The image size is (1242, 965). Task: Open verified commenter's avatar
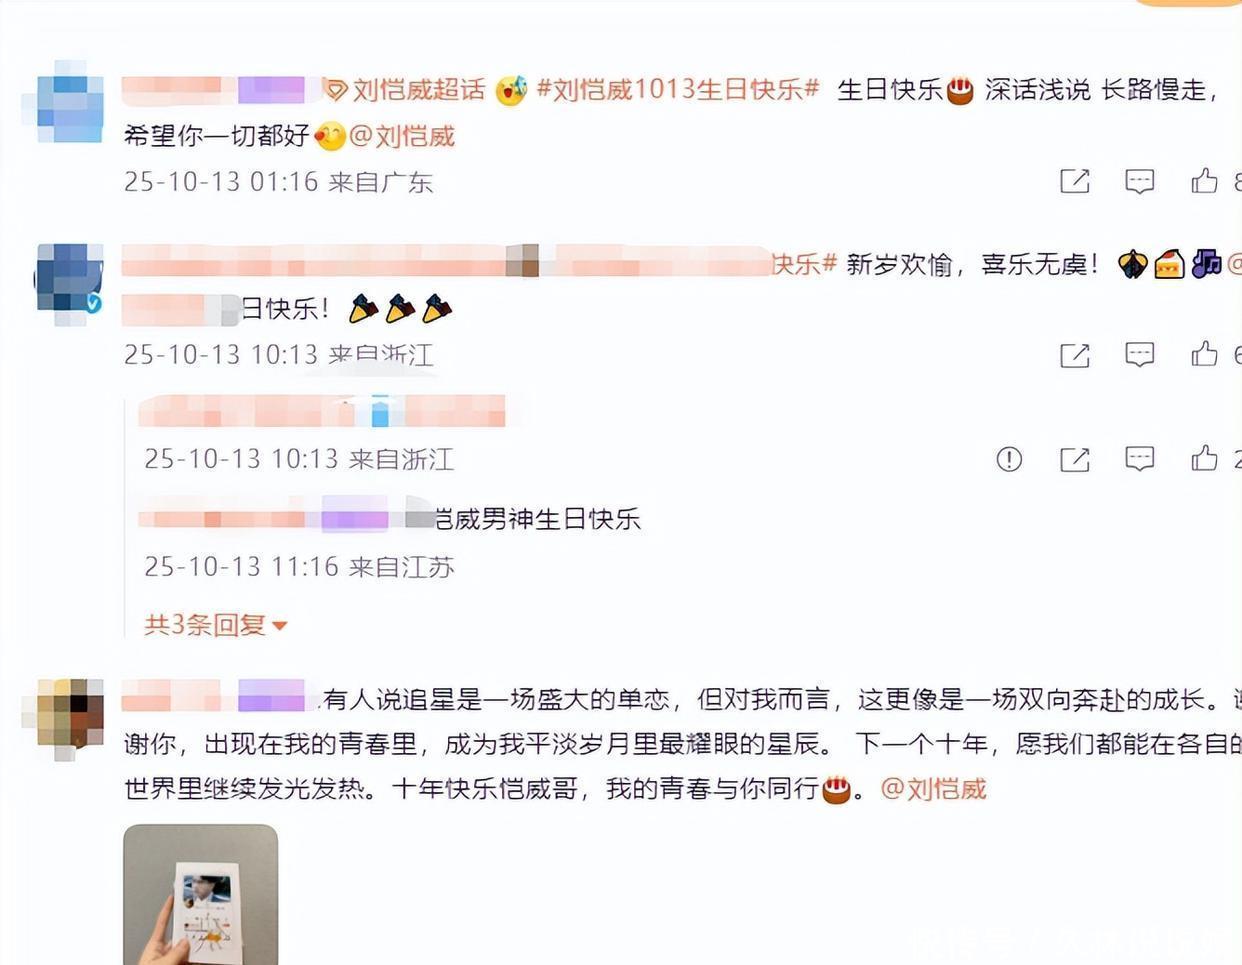69,279
